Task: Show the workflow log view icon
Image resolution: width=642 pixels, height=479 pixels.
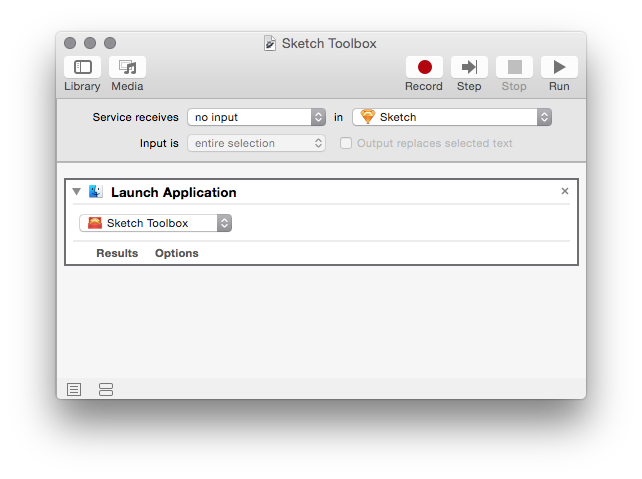Action: click(74, 389)
